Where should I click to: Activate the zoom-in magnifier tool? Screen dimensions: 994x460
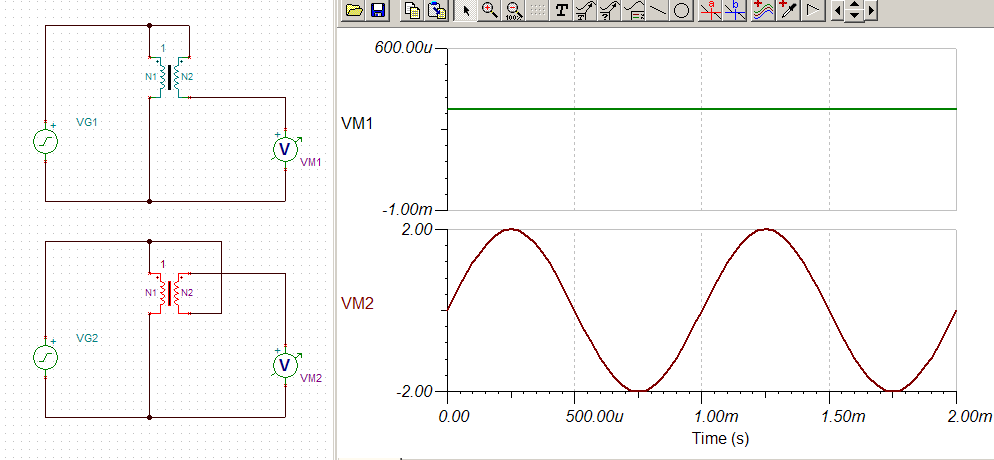pyautogui.click(x=489, y=10)
